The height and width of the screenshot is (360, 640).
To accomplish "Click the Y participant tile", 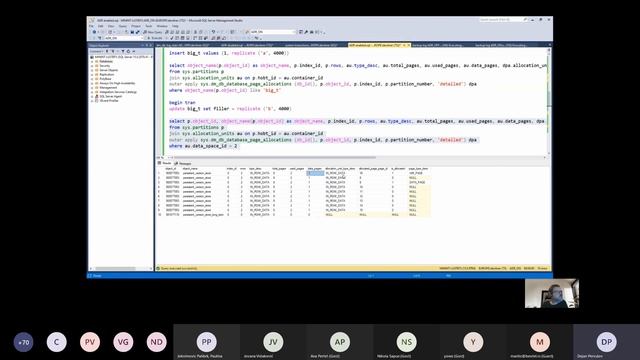I will 473,342.
